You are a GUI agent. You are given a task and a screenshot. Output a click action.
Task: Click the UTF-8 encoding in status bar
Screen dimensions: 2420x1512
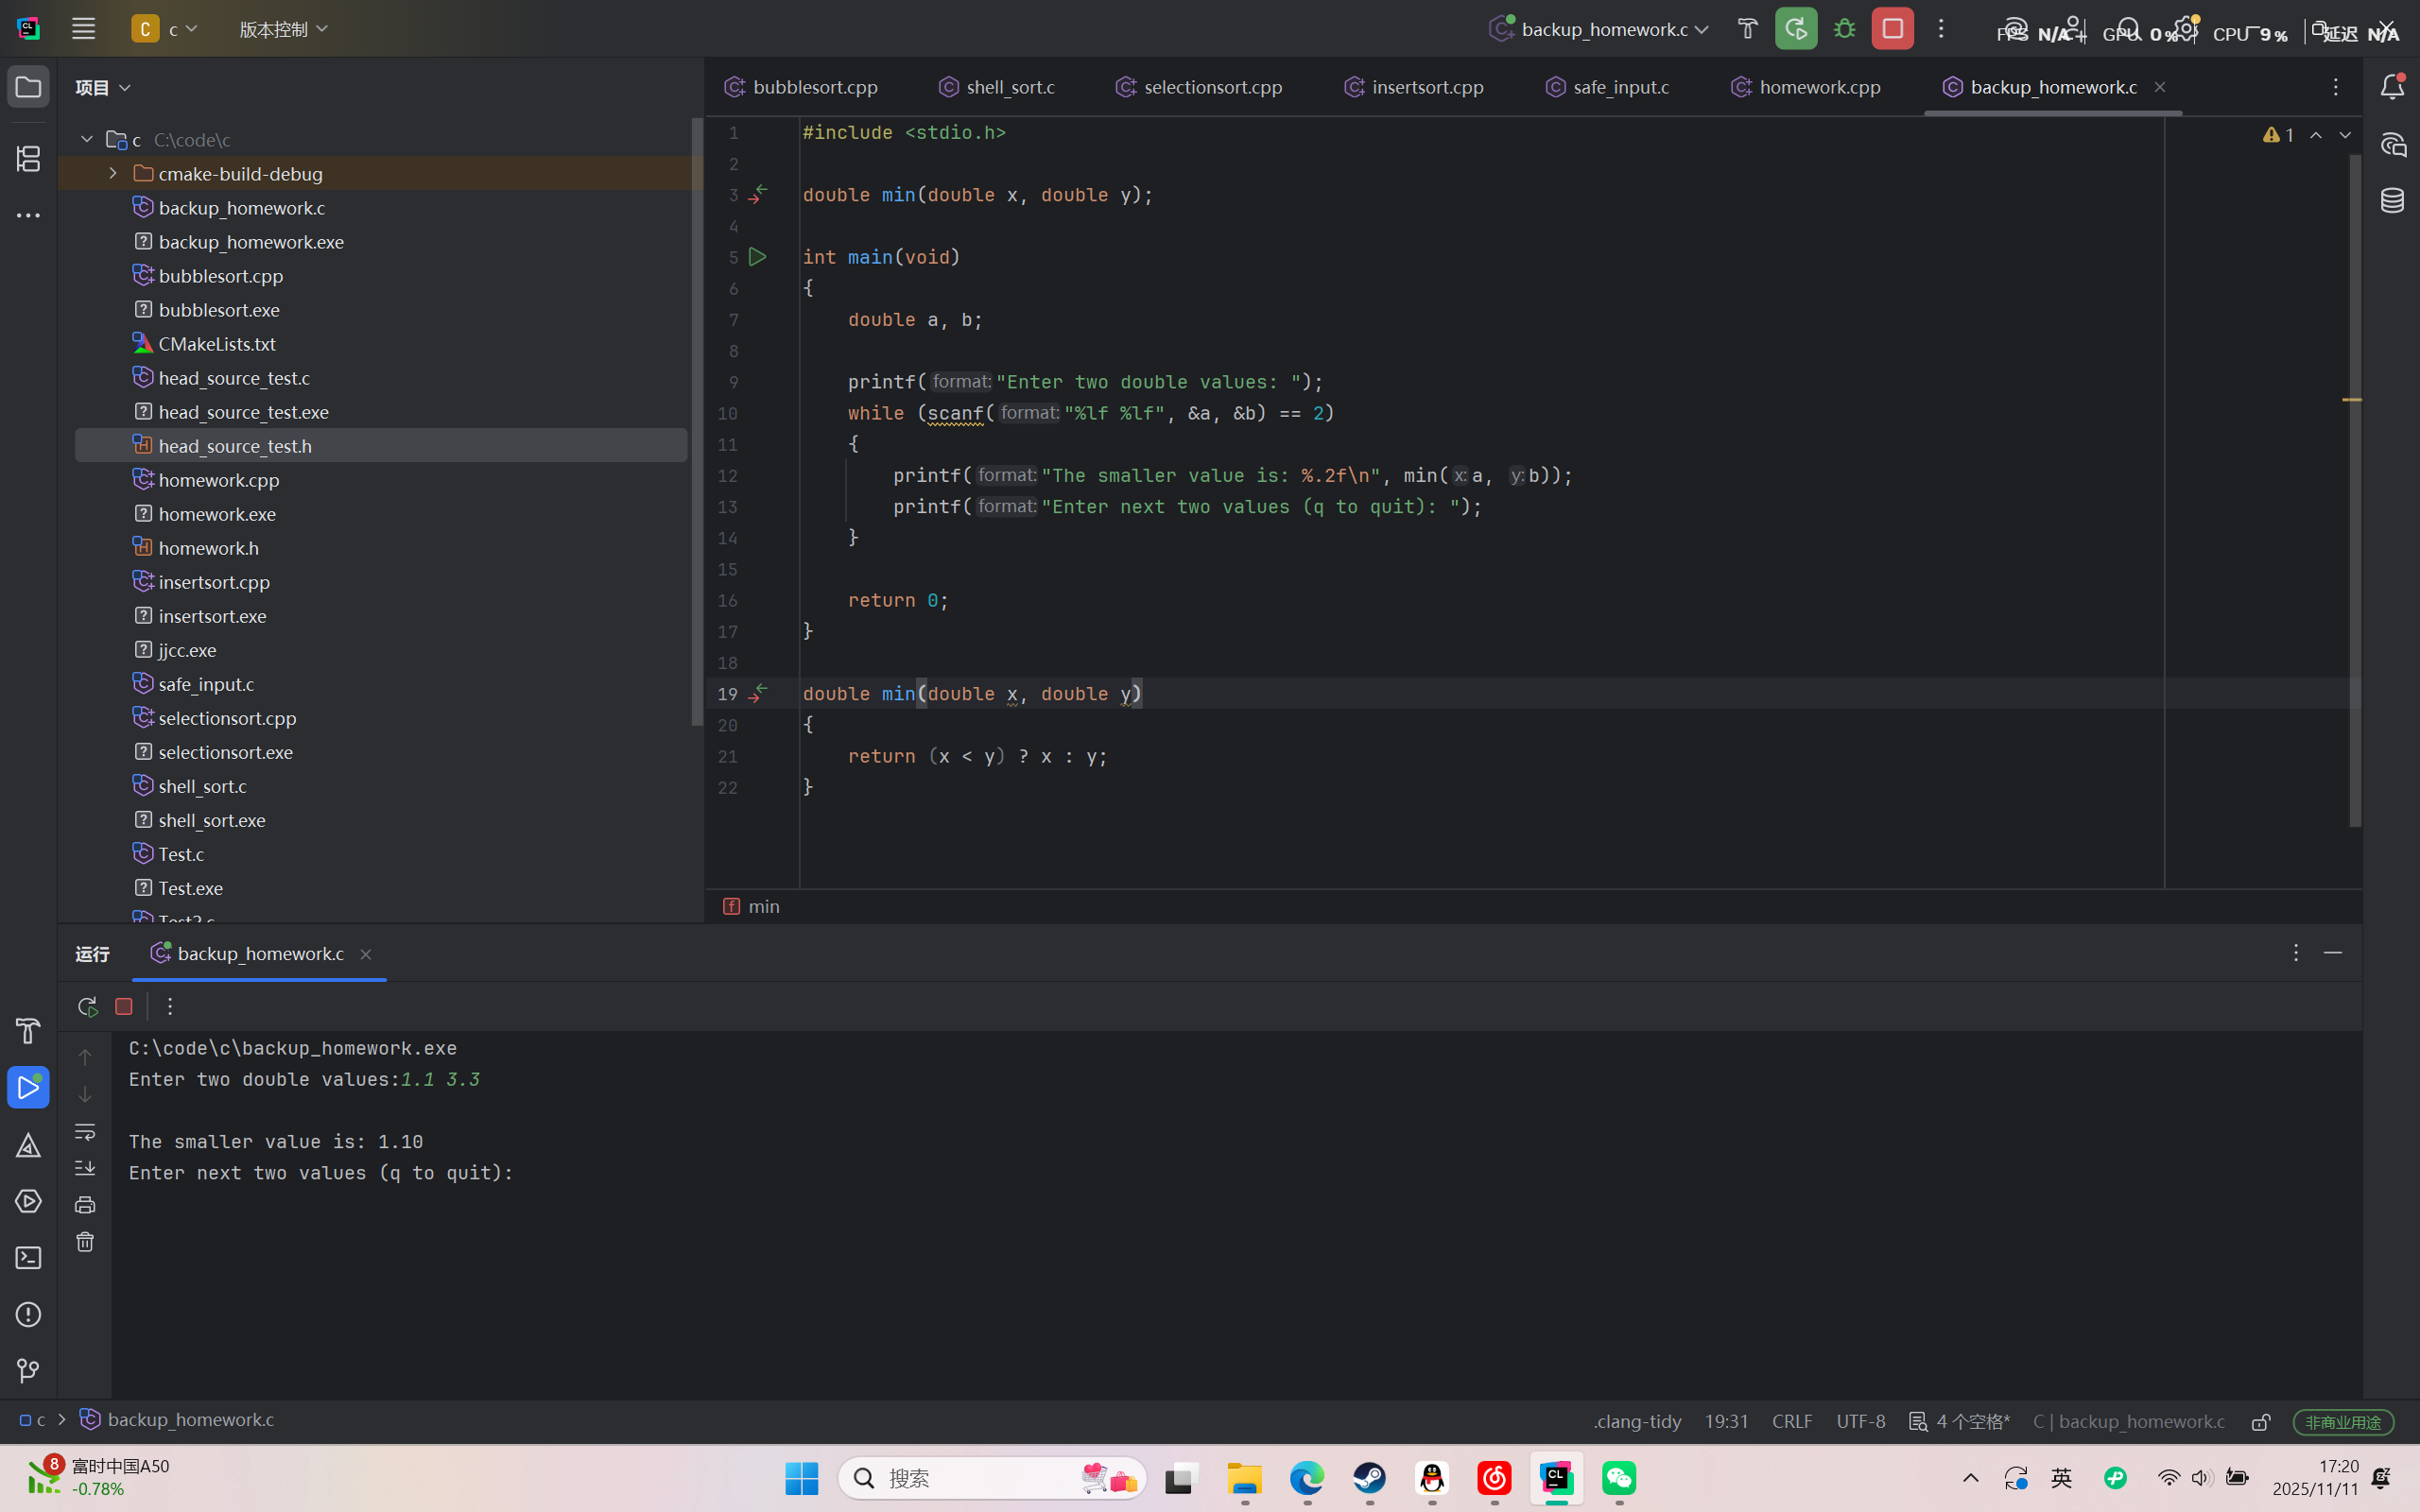[x=1860, y=1421]
